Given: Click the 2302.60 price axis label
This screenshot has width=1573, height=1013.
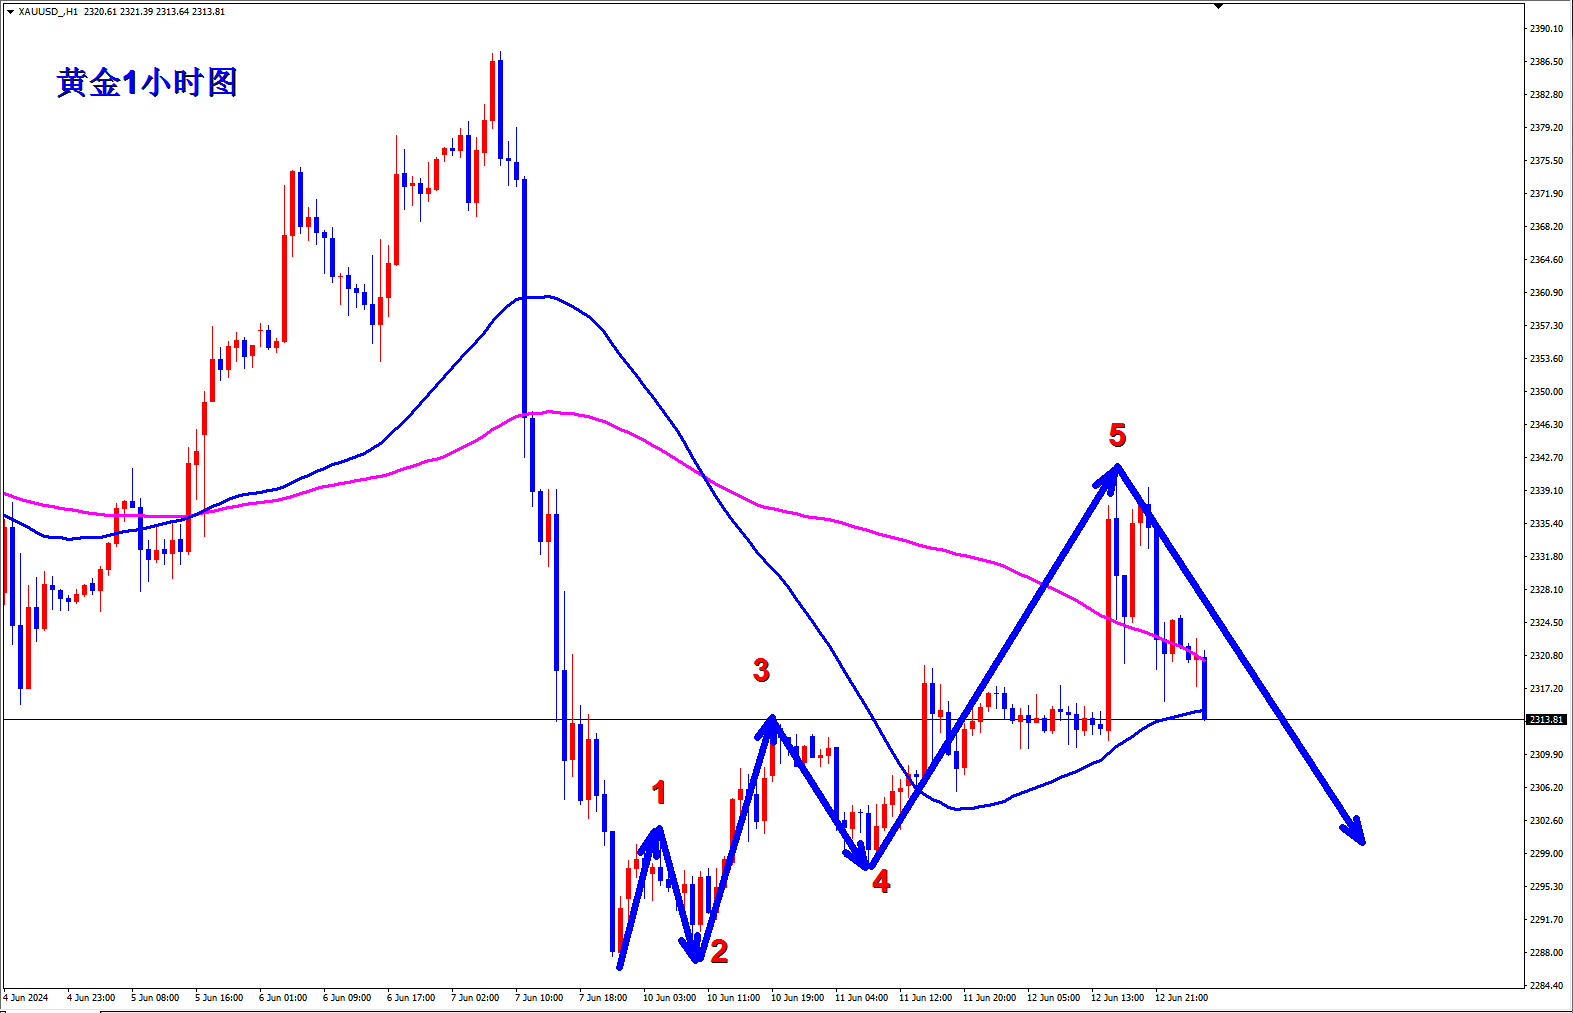Looking at the screenshot, I should 1546,821.
